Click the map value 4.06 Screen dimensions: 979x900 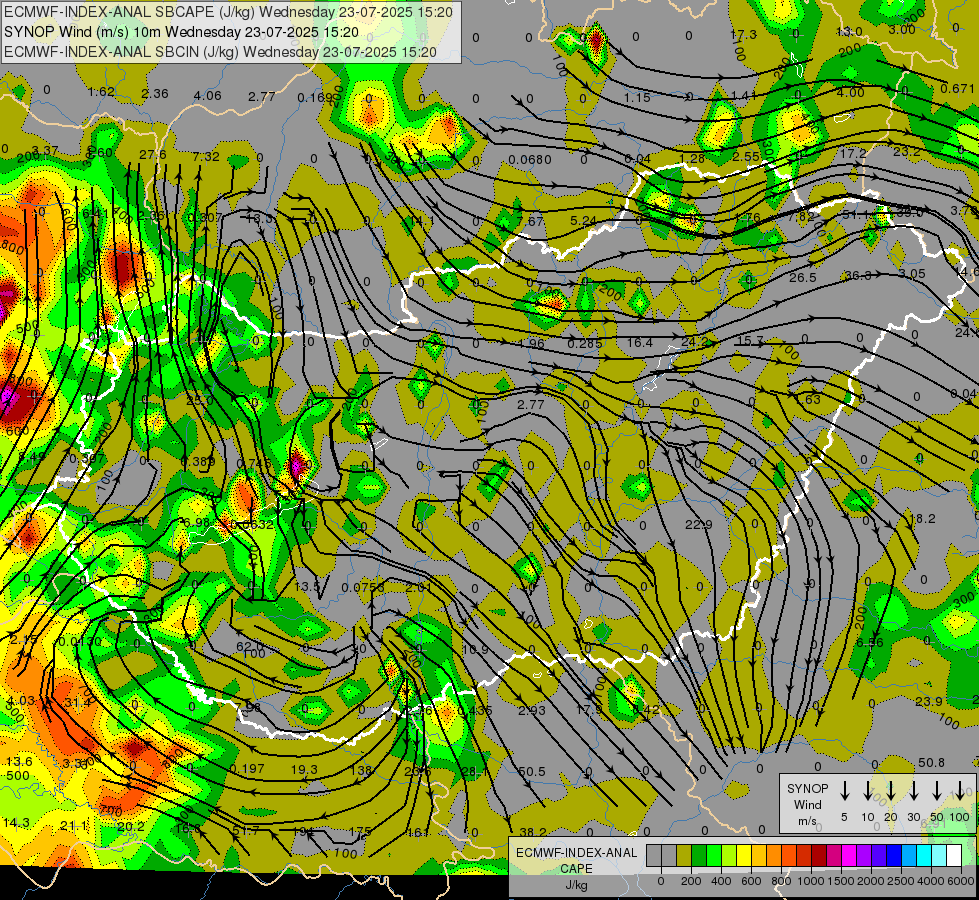(x=207, y=96)
